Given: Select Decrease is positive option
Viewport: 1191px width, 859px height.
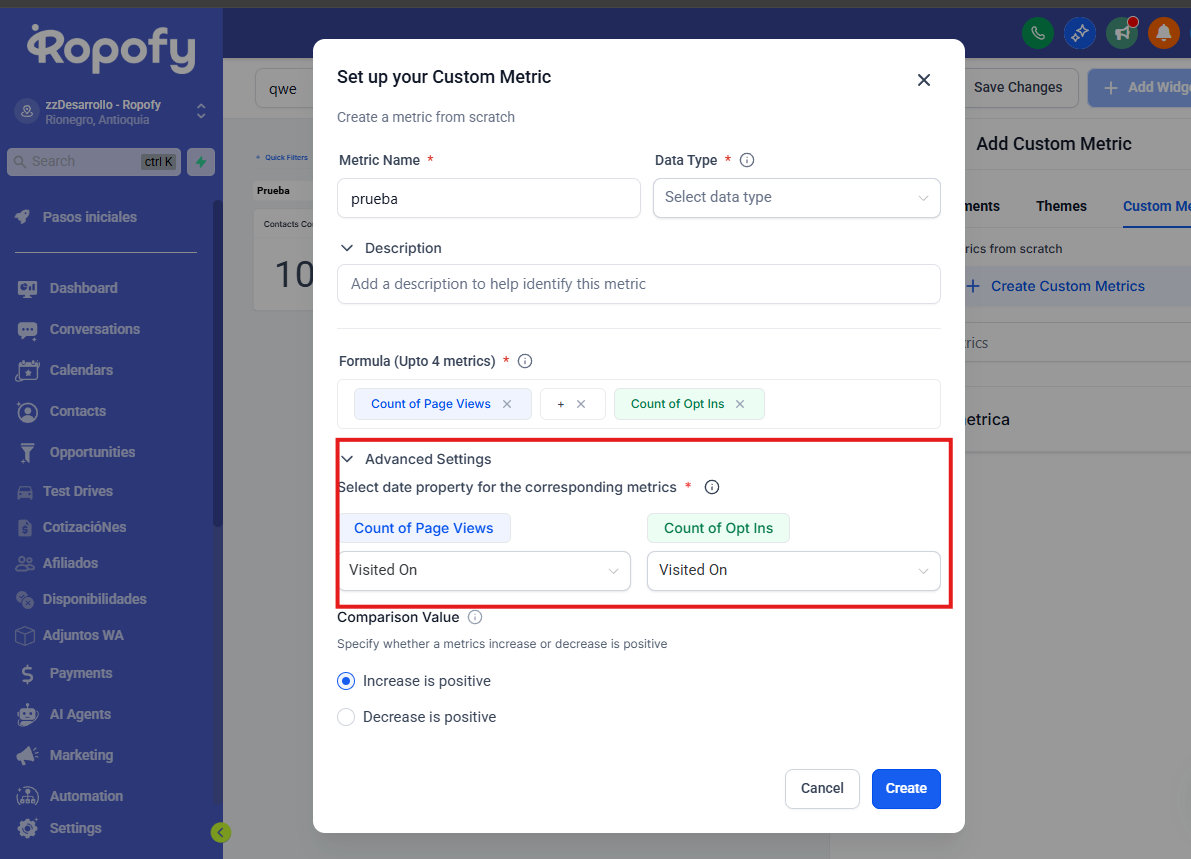Looking at the screenshot, I should click(x=346, y=717).
